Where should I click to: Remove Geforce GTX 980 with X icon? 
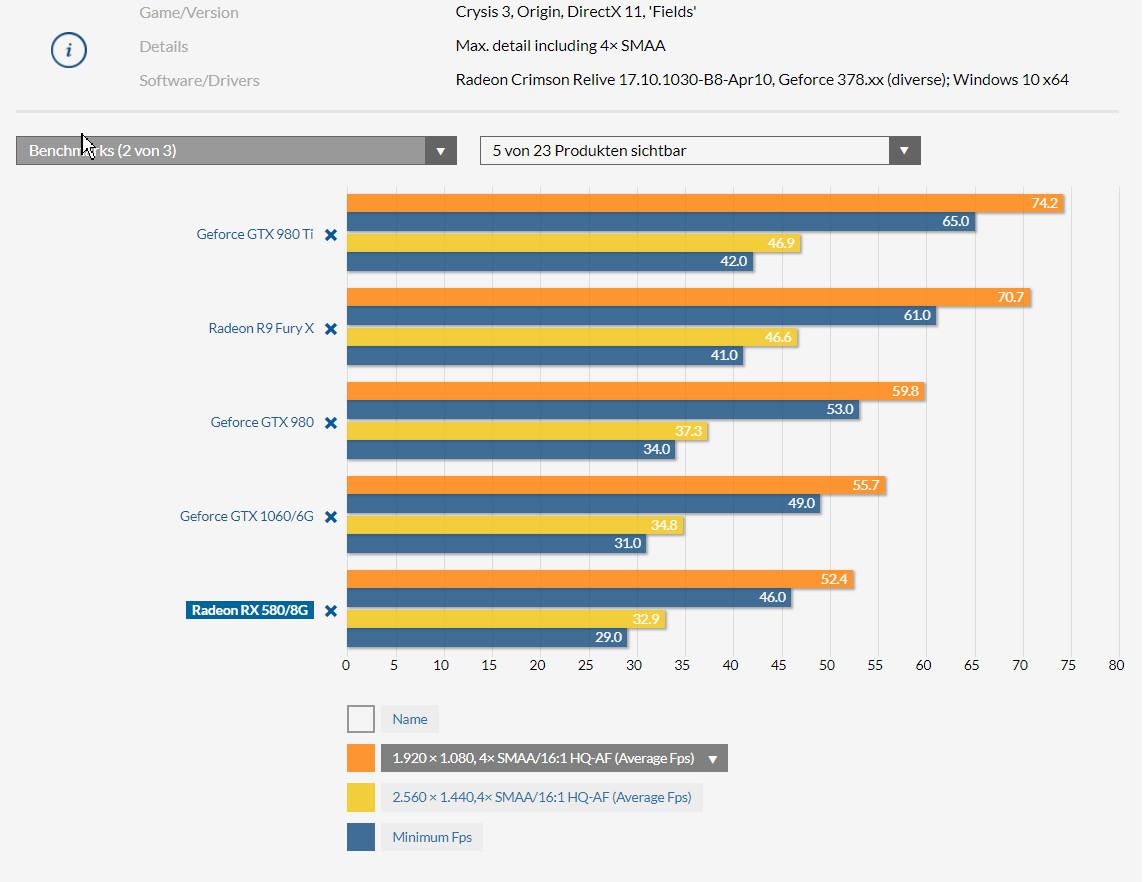pos(331,423)
